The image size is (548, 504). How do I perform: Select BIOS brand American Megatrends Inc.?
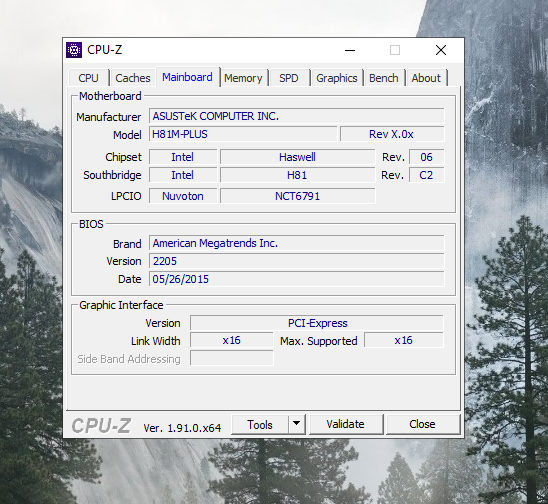point(297,243)
